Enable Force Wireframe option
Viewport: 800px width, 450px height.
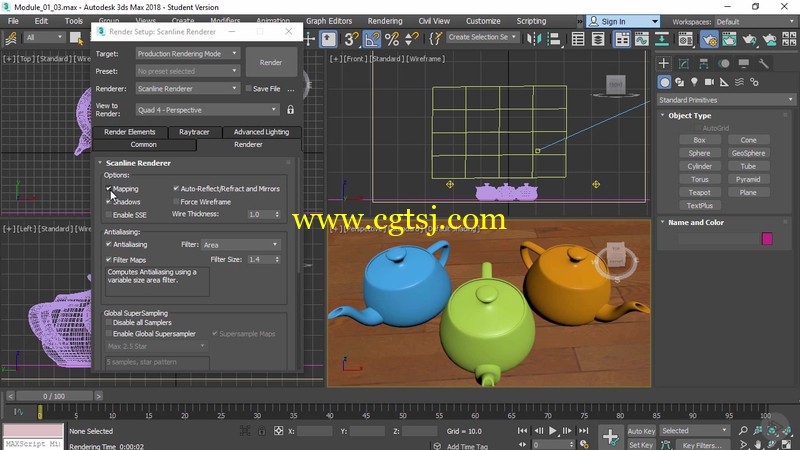pos(176,202)
